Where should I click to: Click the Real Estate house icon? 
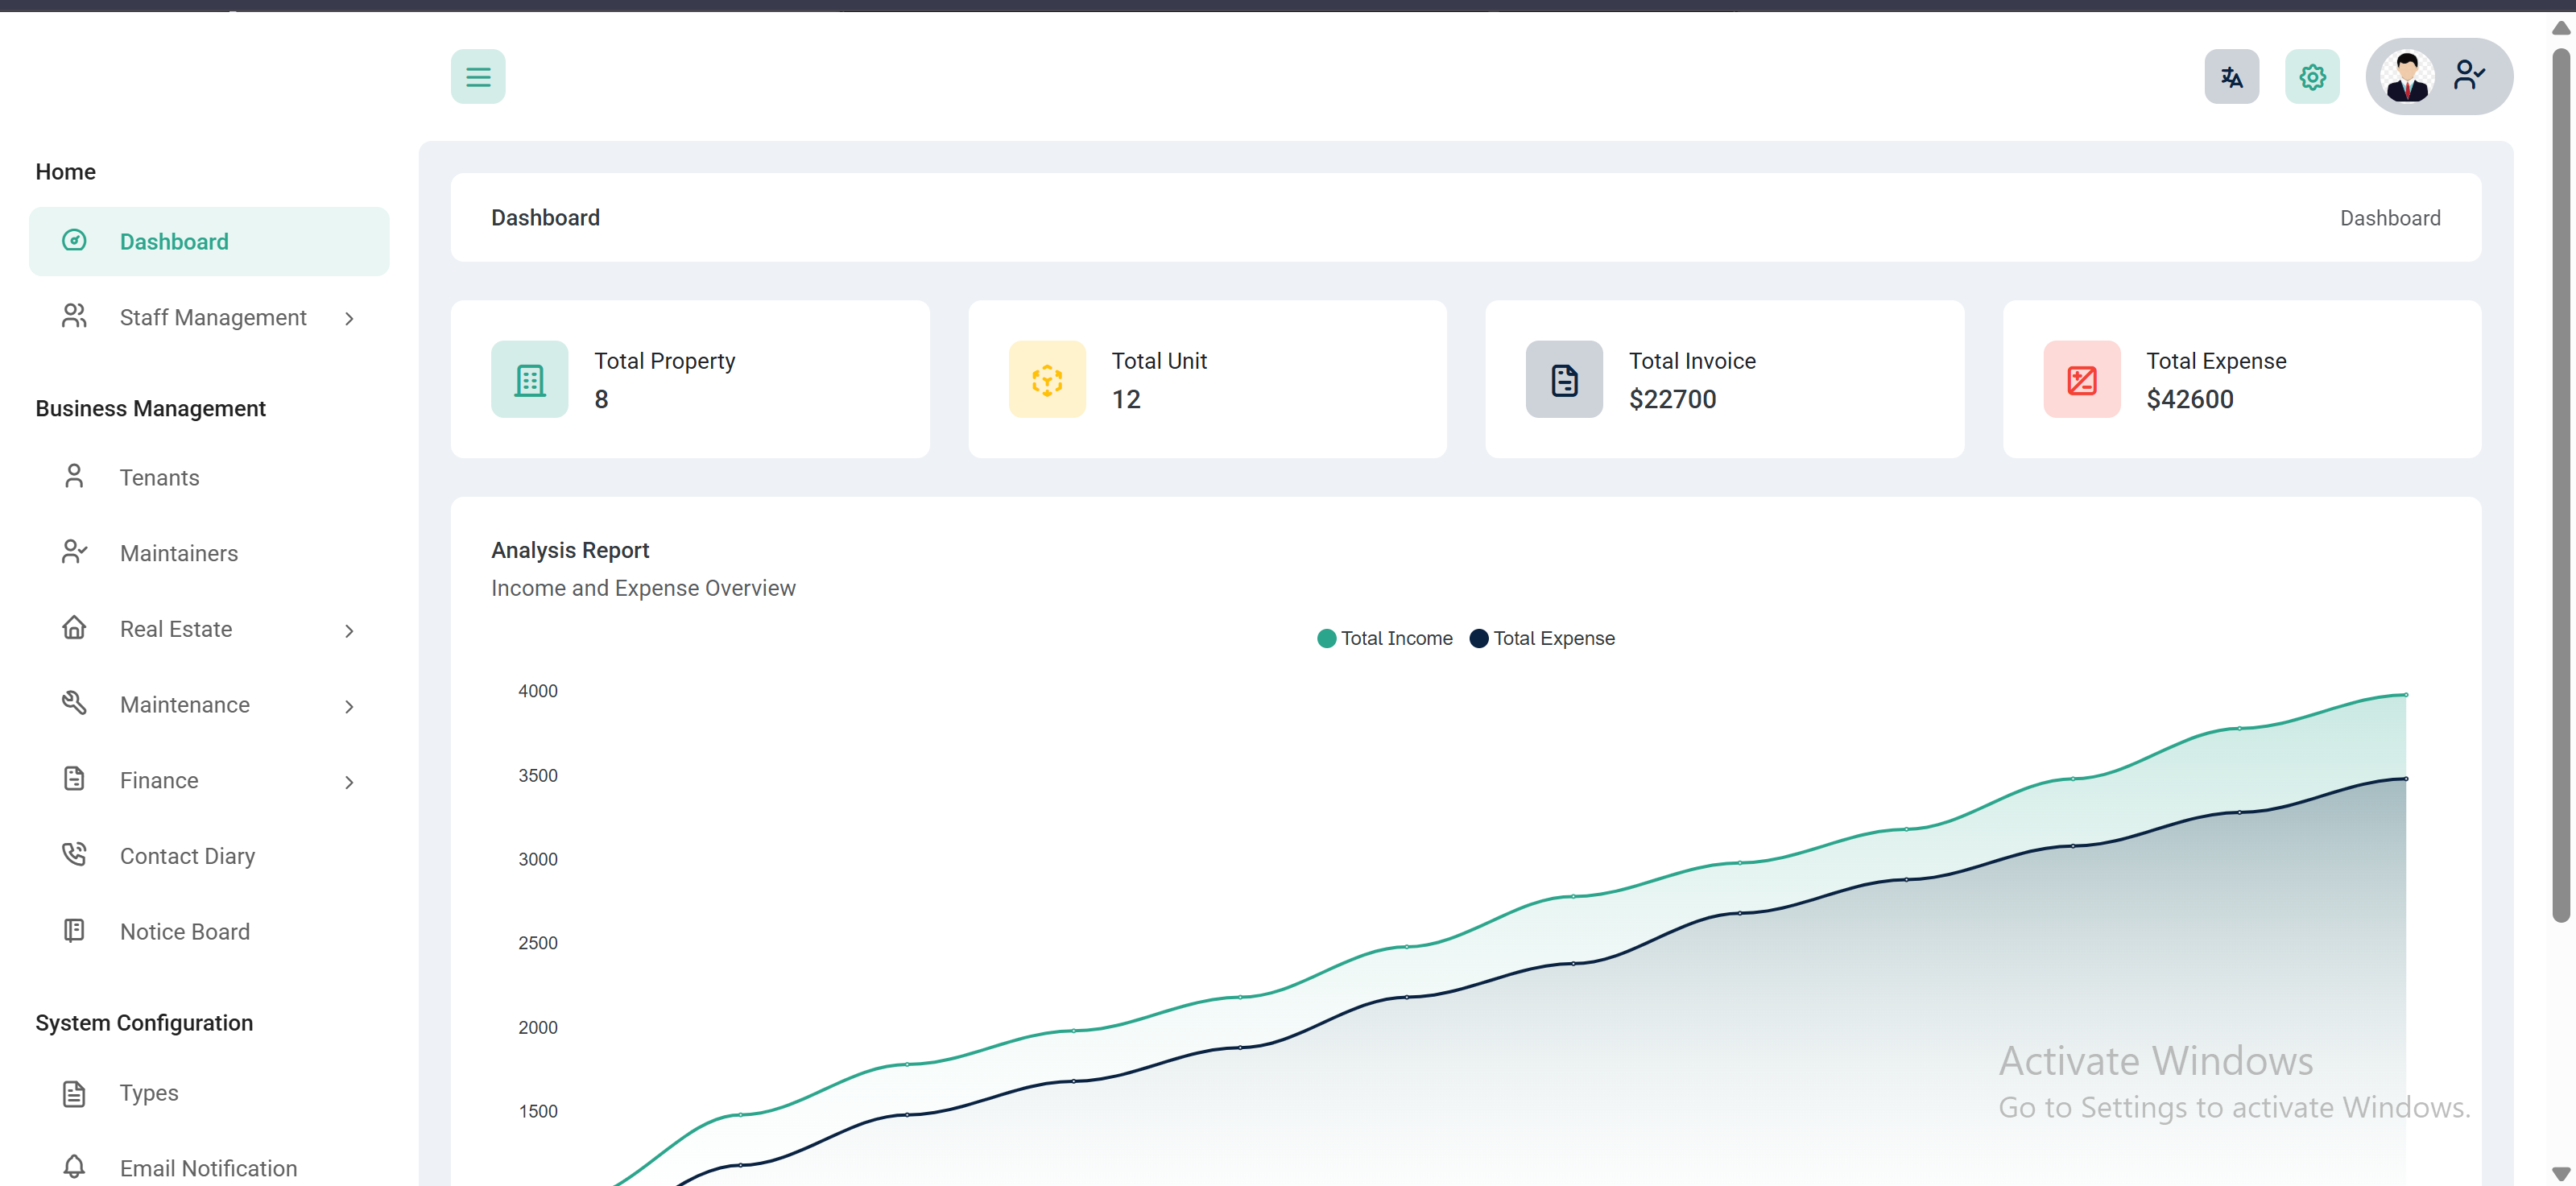[74, 628]
